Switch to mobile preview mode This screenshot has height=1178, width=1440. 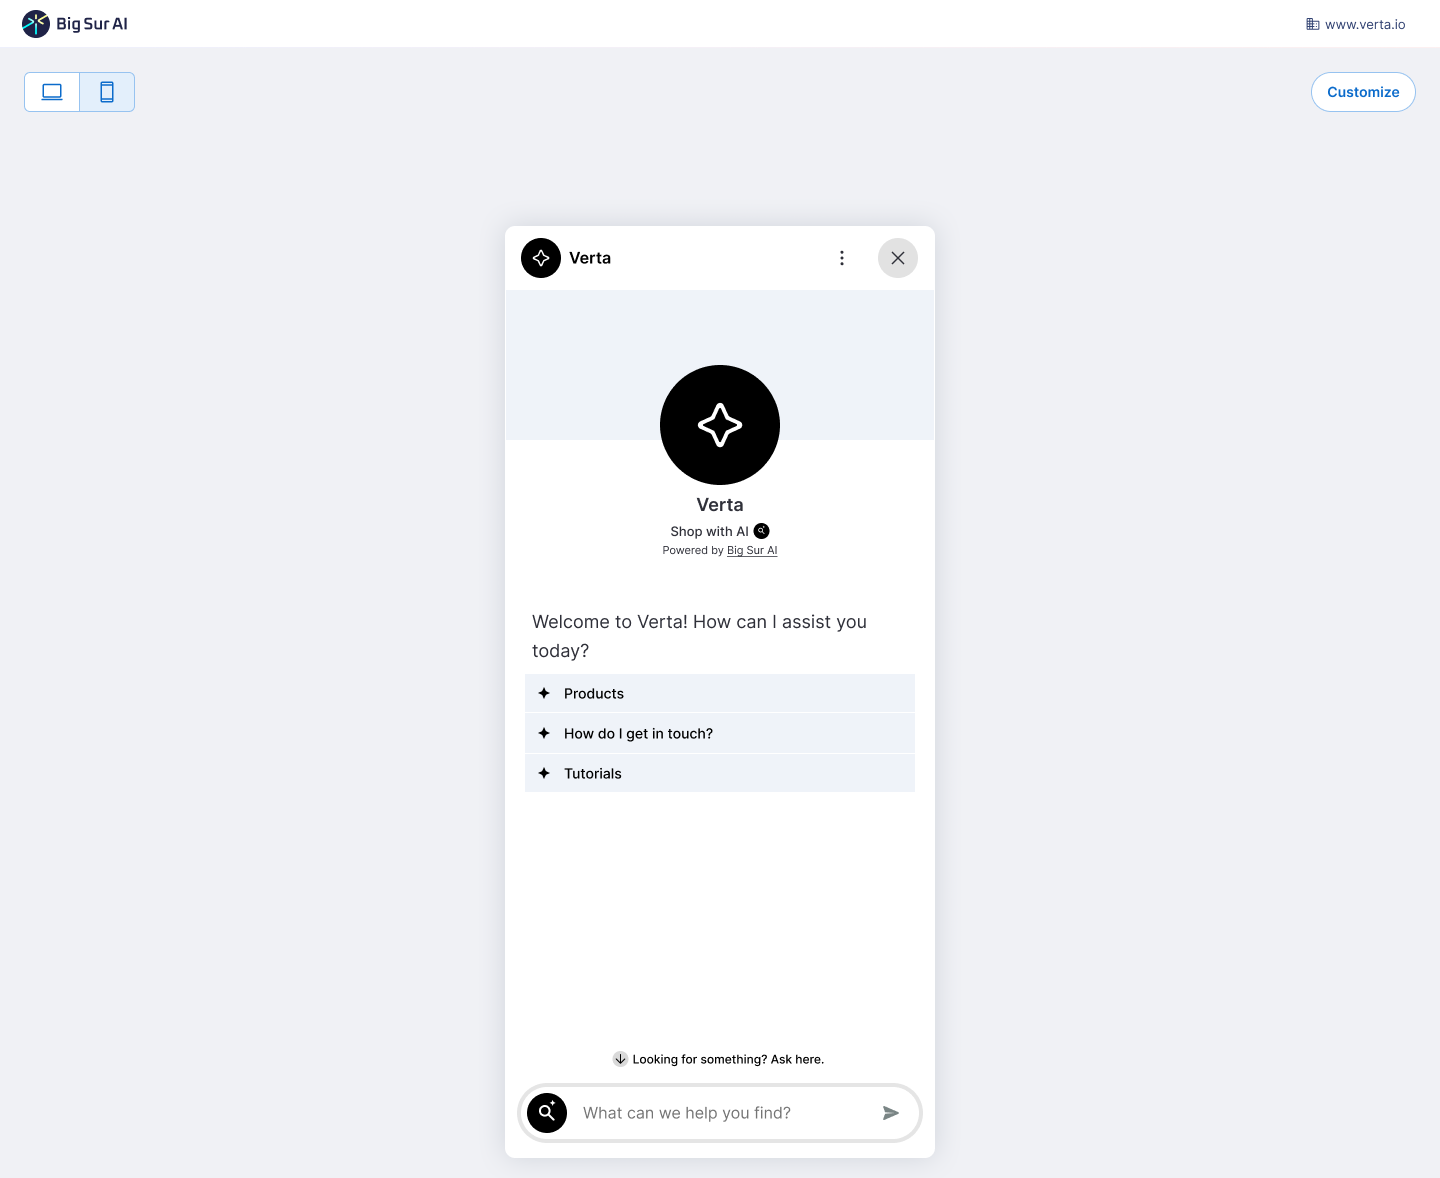107,92
